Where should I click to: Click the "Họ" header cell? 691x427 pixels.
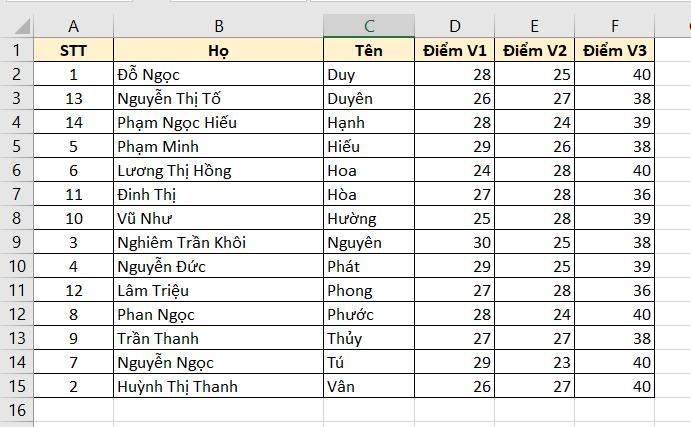218,50
